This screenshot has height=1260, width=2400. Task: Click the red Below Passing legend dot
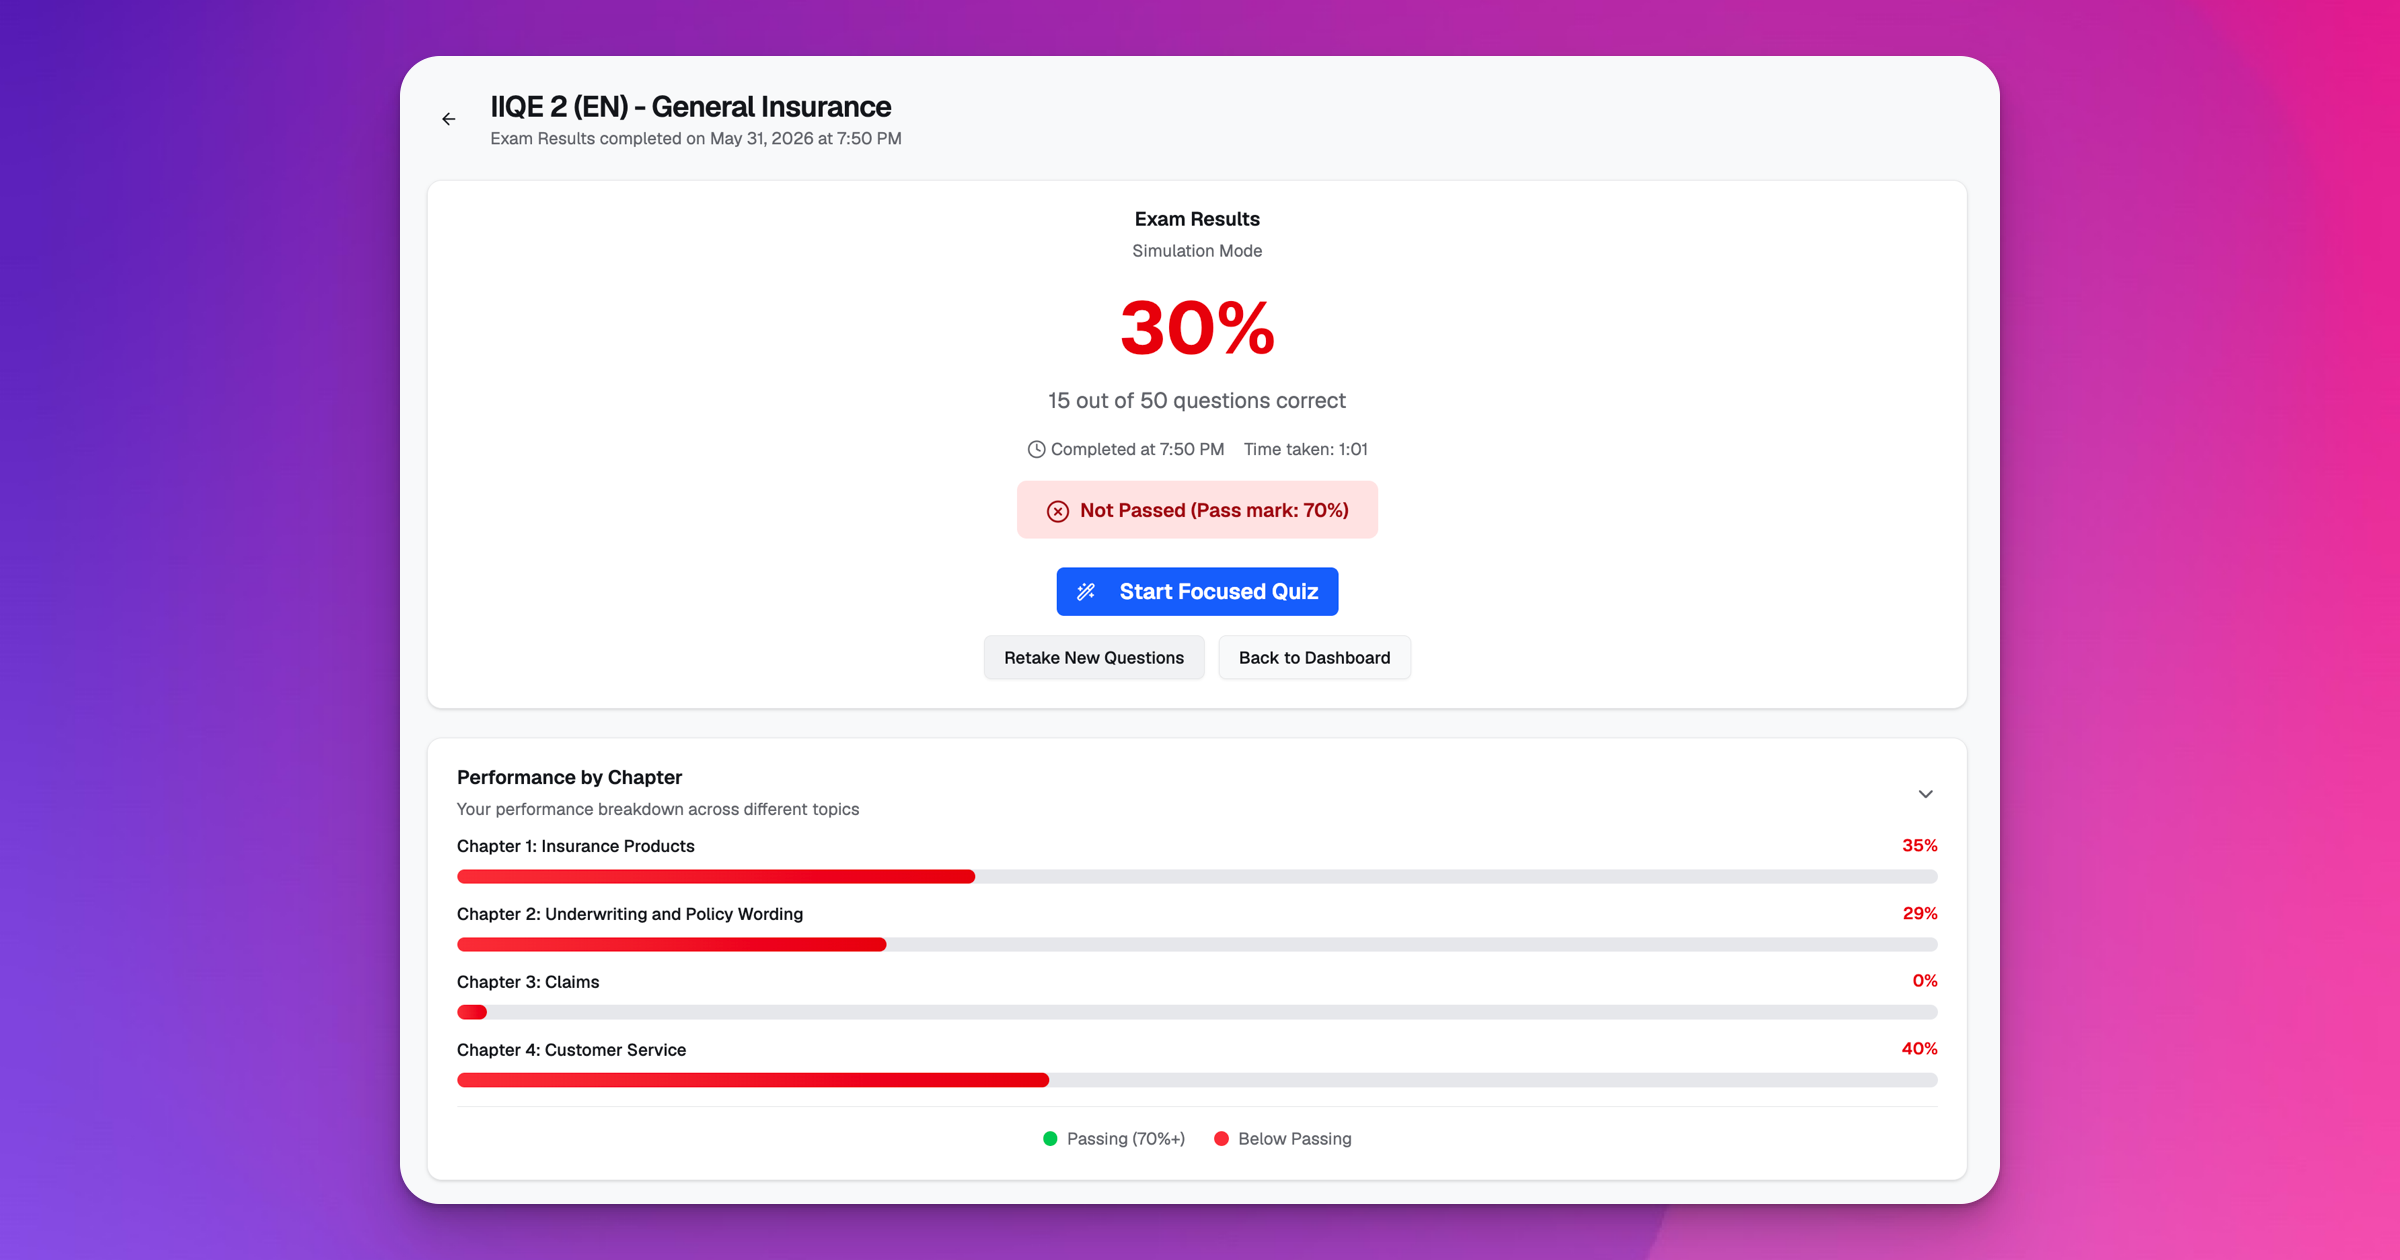point(1221,1139)
